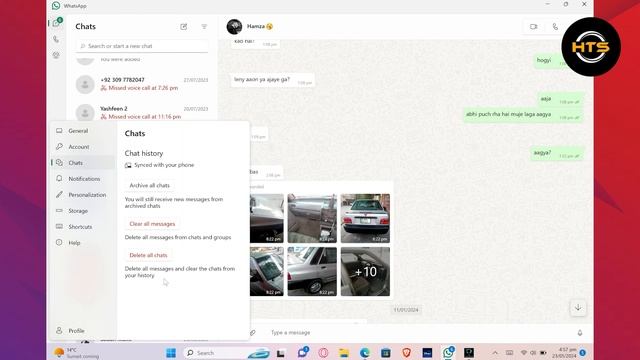Viewport: 640px width, 360px height.
Task: Open the +92 309 7782047 chat
Action: point(142,84)
